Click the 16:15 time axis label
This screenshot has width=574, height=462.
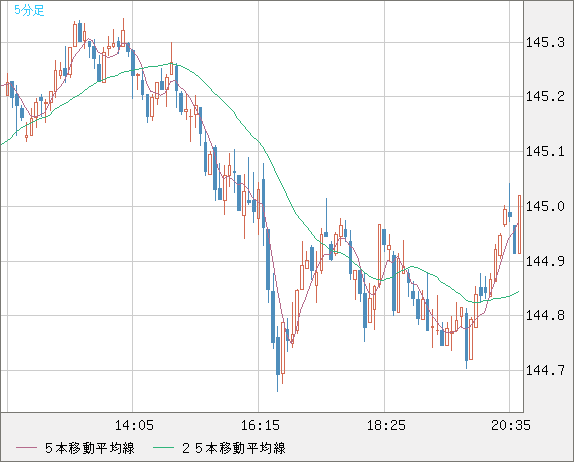click(260, 425)
